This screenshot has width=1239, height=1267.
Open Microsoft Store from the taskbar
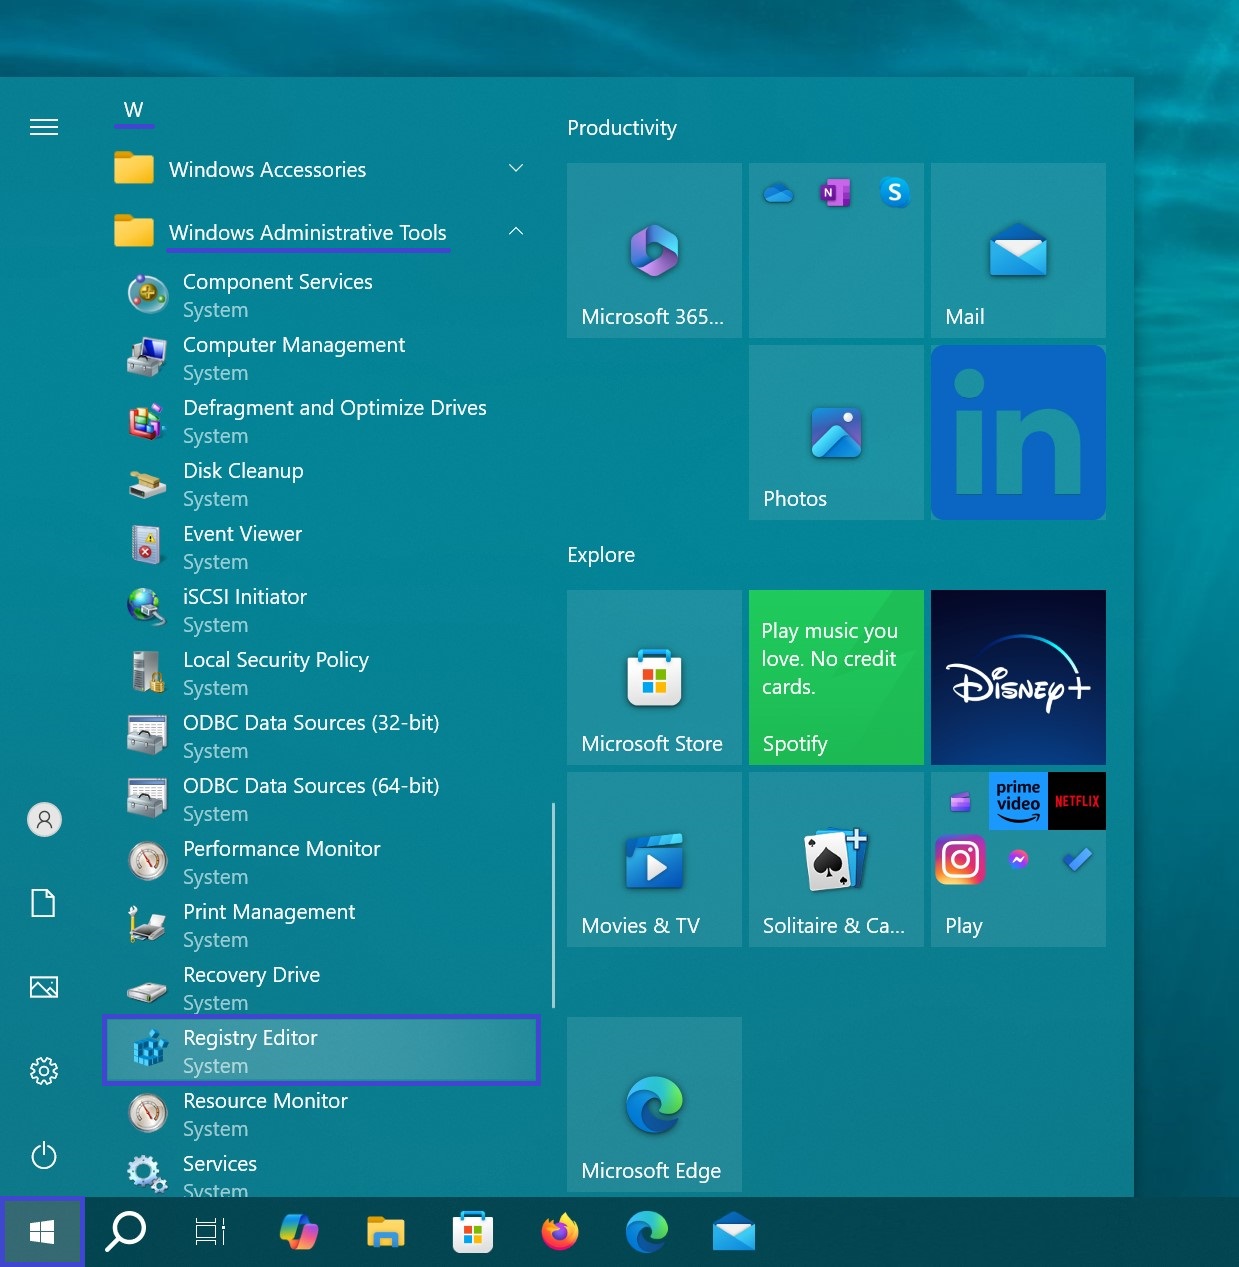473,1232
